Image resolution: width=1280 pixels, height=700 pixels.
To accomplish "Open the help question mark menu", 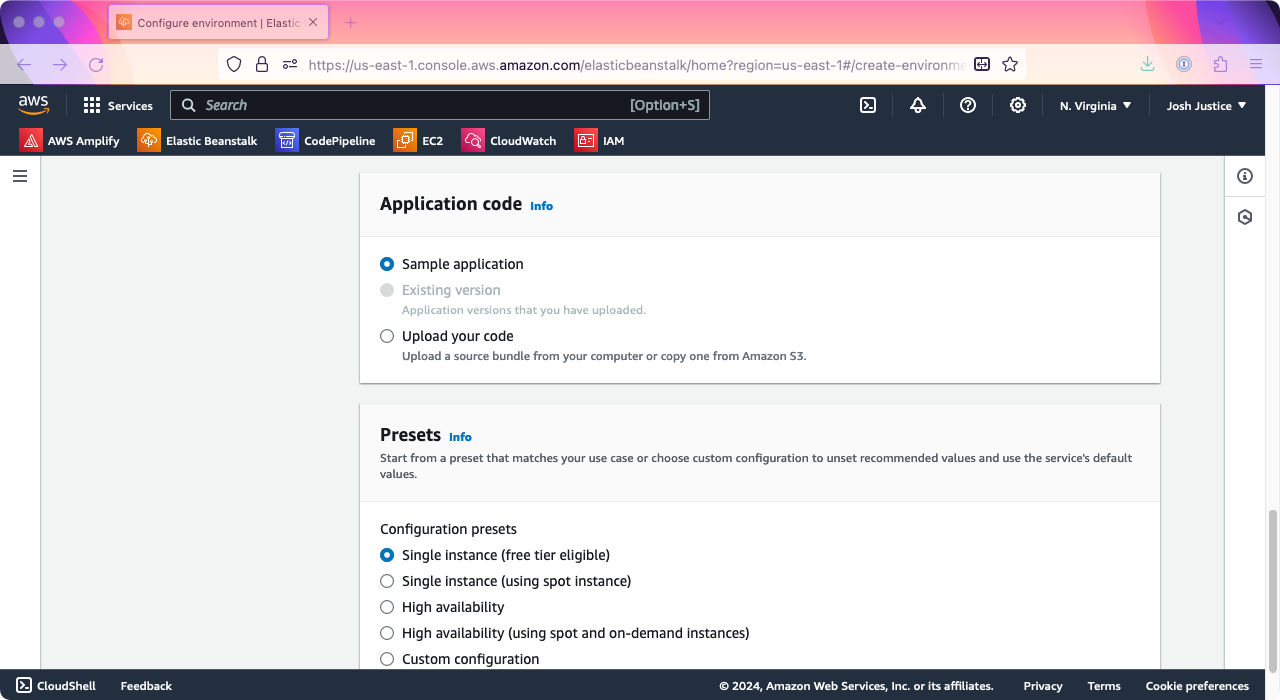I will coord(968,105).
